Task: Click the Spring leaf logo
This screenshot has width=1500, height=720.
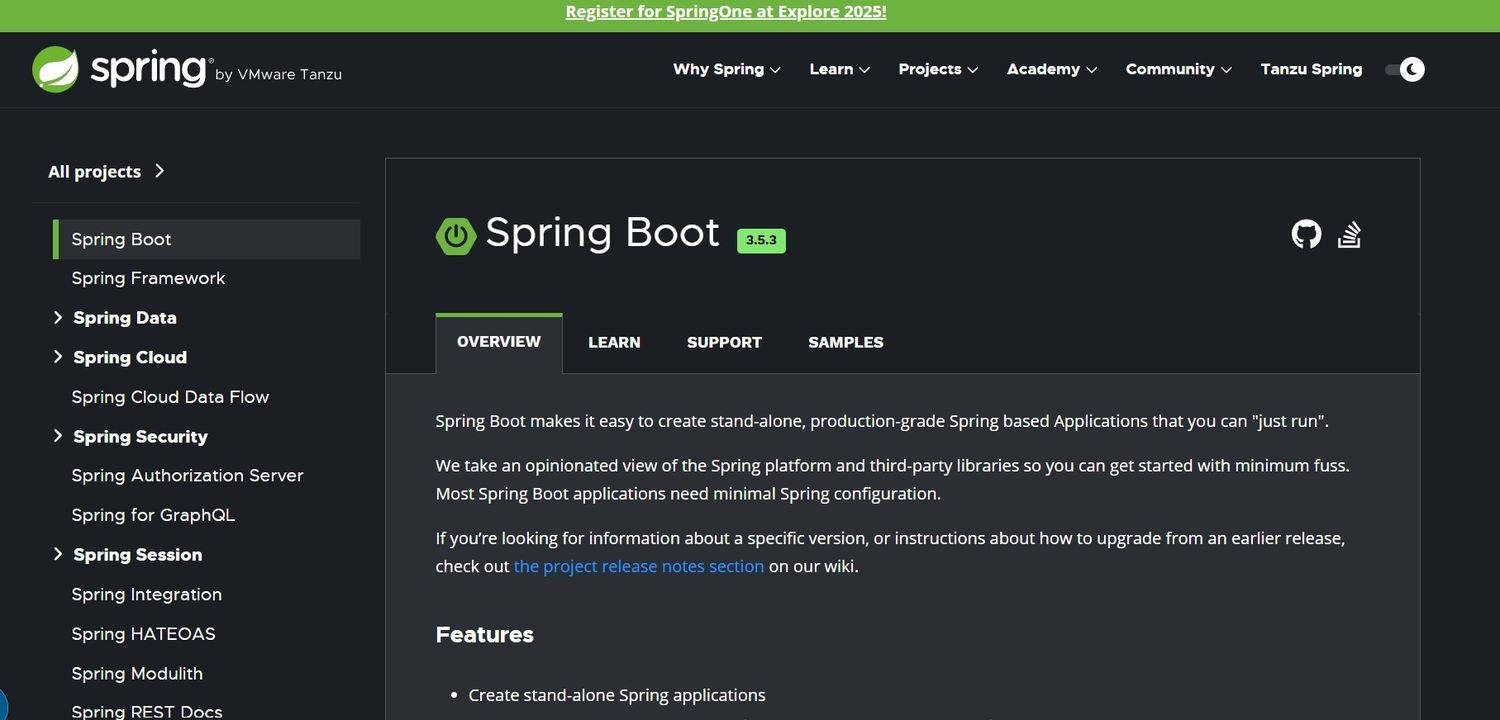Action: click(x=55, y=69)
